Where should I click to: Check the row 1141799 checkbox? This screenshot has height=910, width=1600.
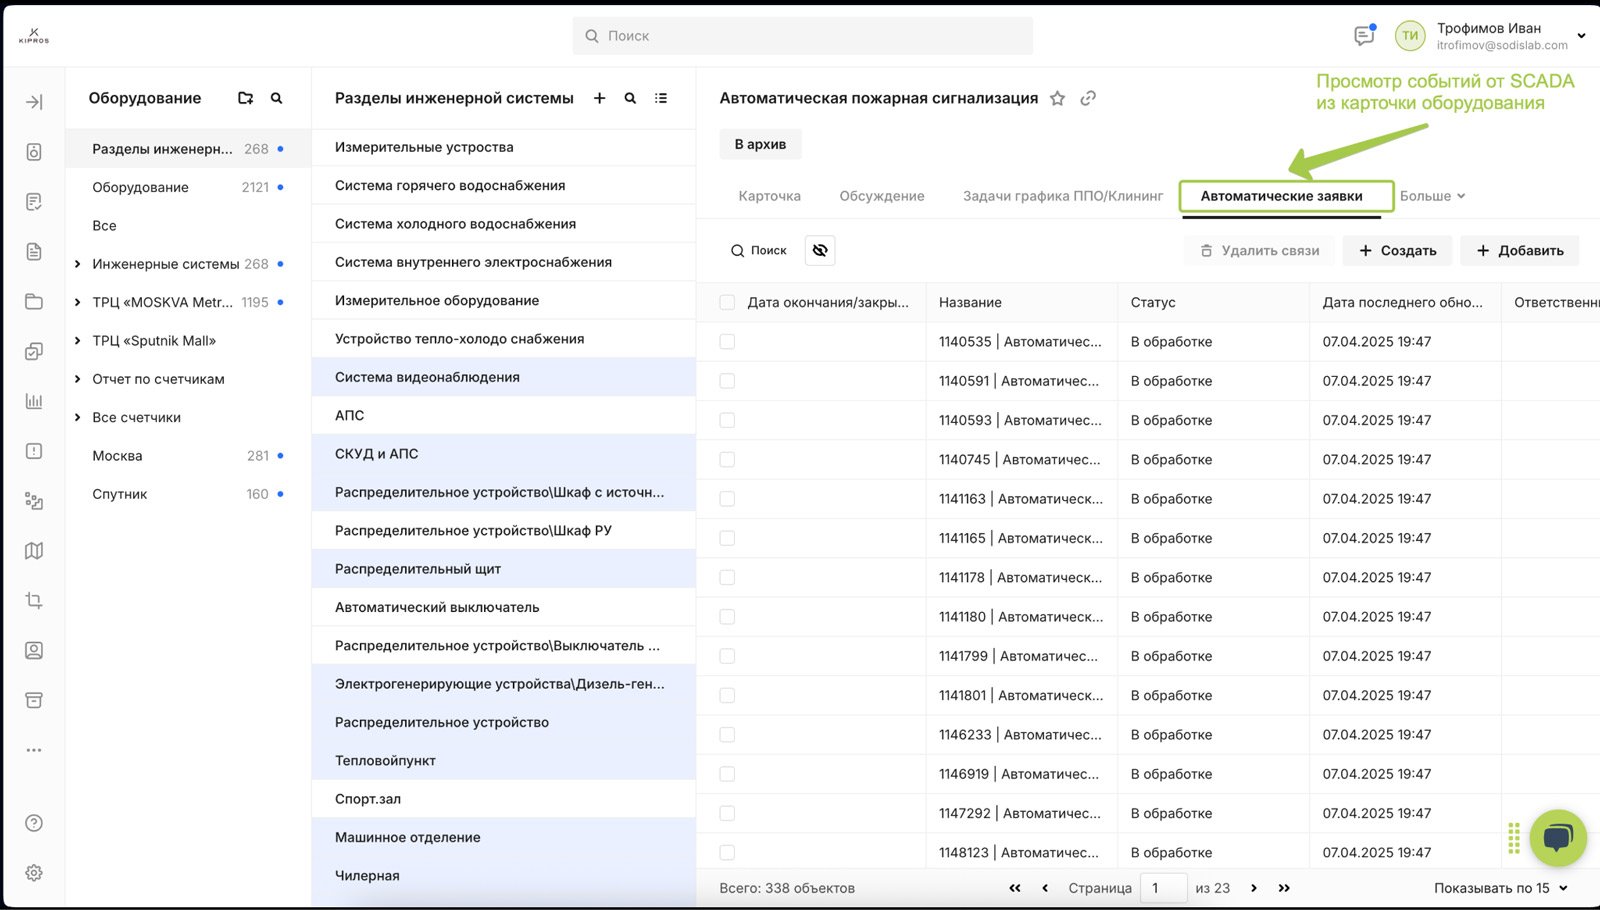(727, 656)
